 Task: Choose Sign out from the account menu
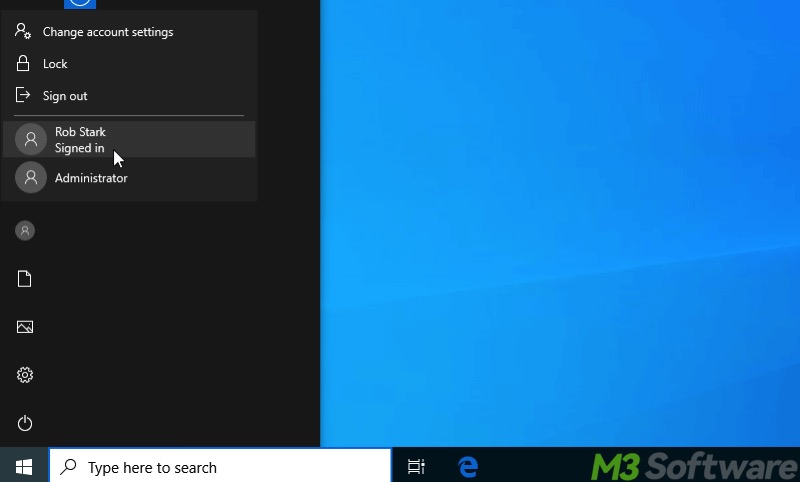[x=65, y=96]
